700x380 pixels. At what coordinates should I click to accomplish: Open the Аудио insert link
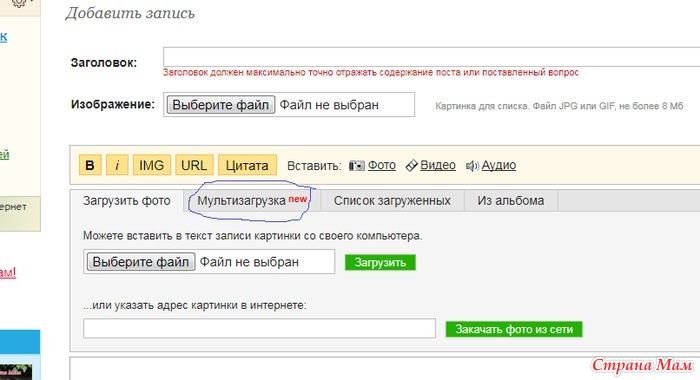click(499, 165)
